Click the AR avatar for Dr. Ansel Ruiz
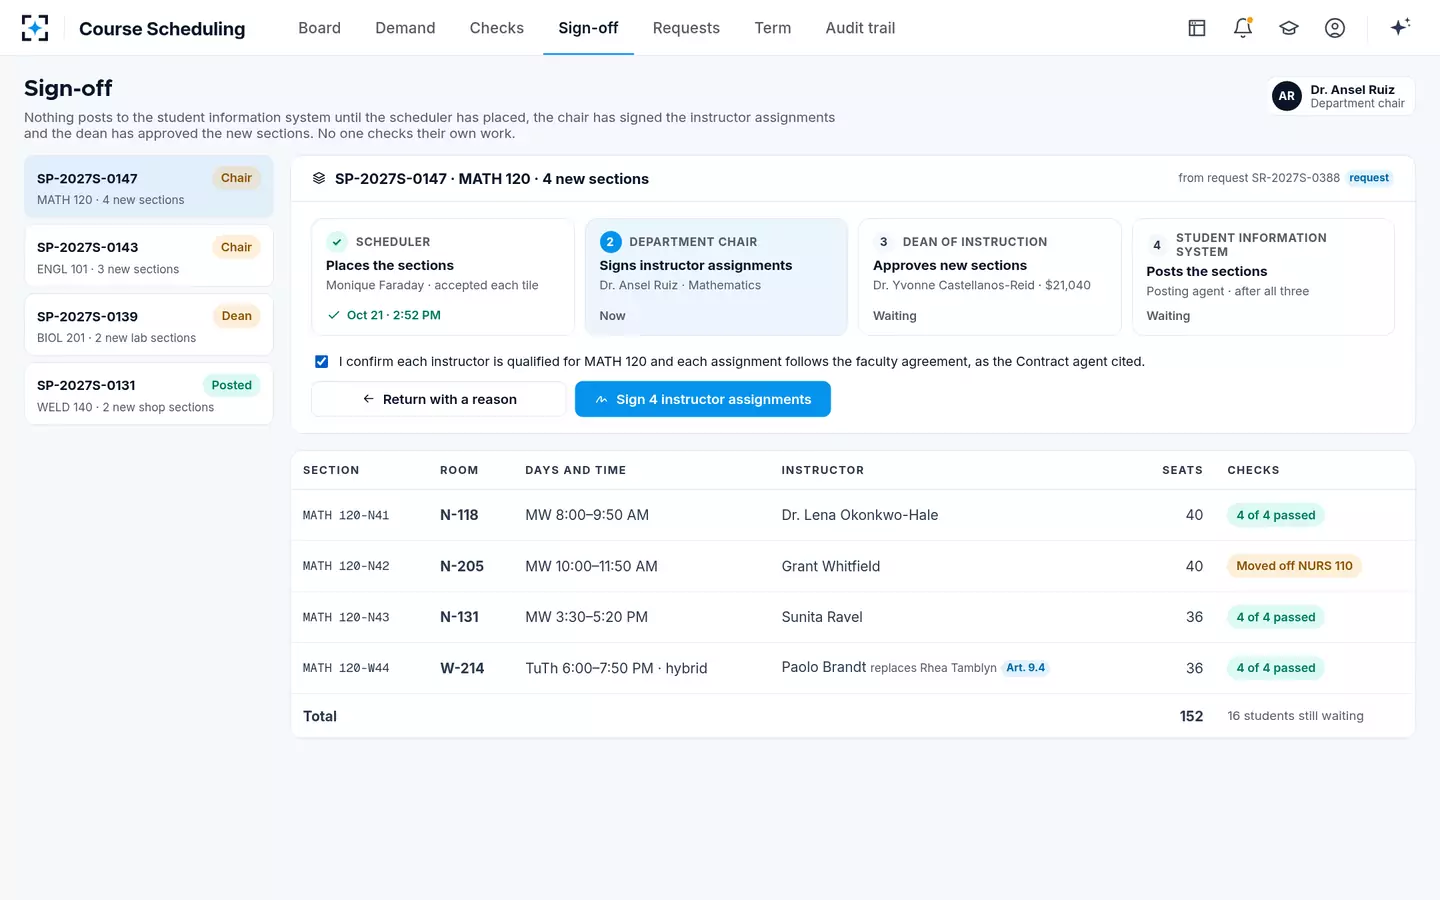Screen dimensions: 1440x900 point(1287,96)
